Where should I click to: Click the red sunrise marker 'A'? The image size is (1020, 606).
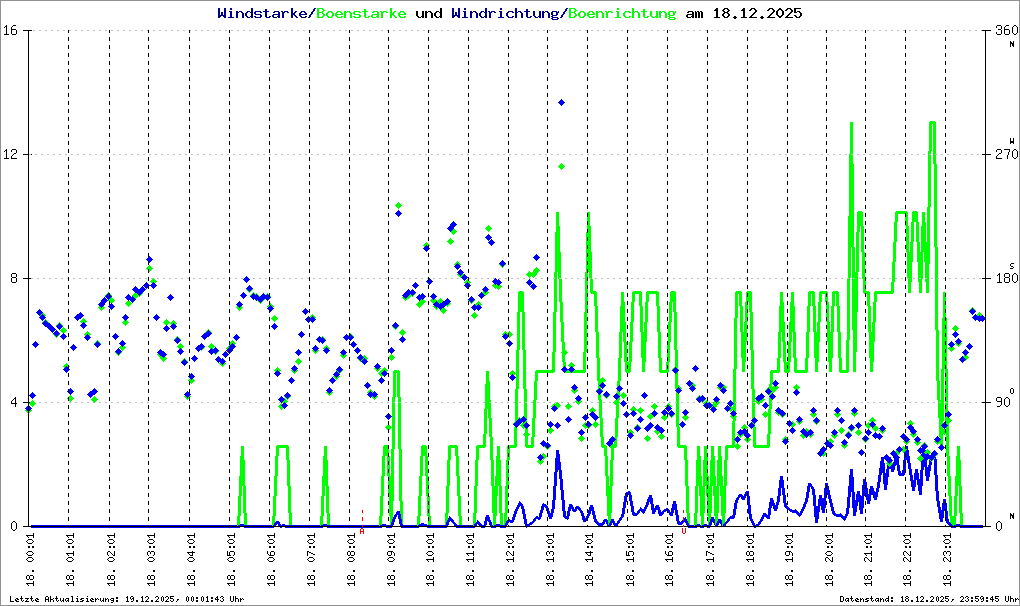point(362,531)
